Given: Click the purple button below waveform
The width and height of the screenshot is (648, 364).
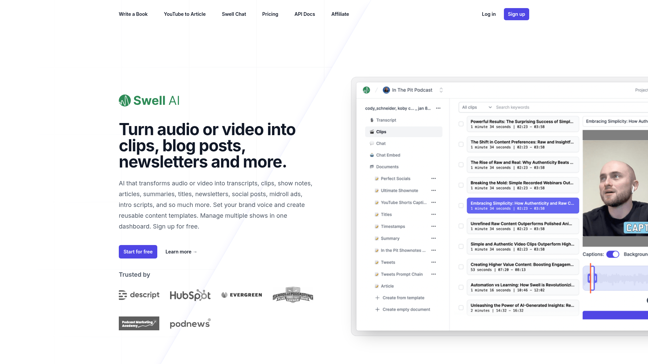Looking at the screenshot, I should [x=615, y=315].
